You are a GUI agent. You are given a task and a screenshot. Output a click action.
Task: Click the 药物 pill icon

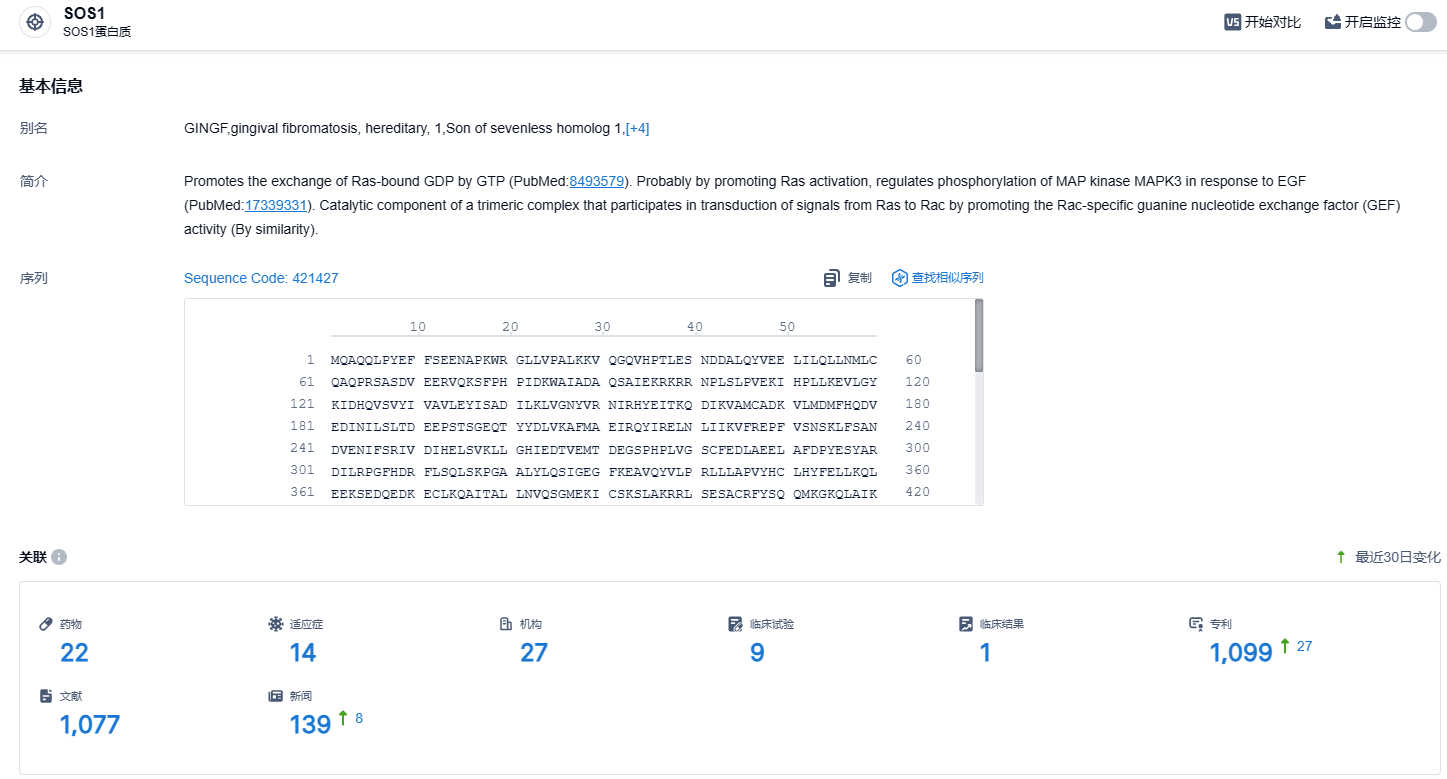pyautogui.click(x=46, y=624)
